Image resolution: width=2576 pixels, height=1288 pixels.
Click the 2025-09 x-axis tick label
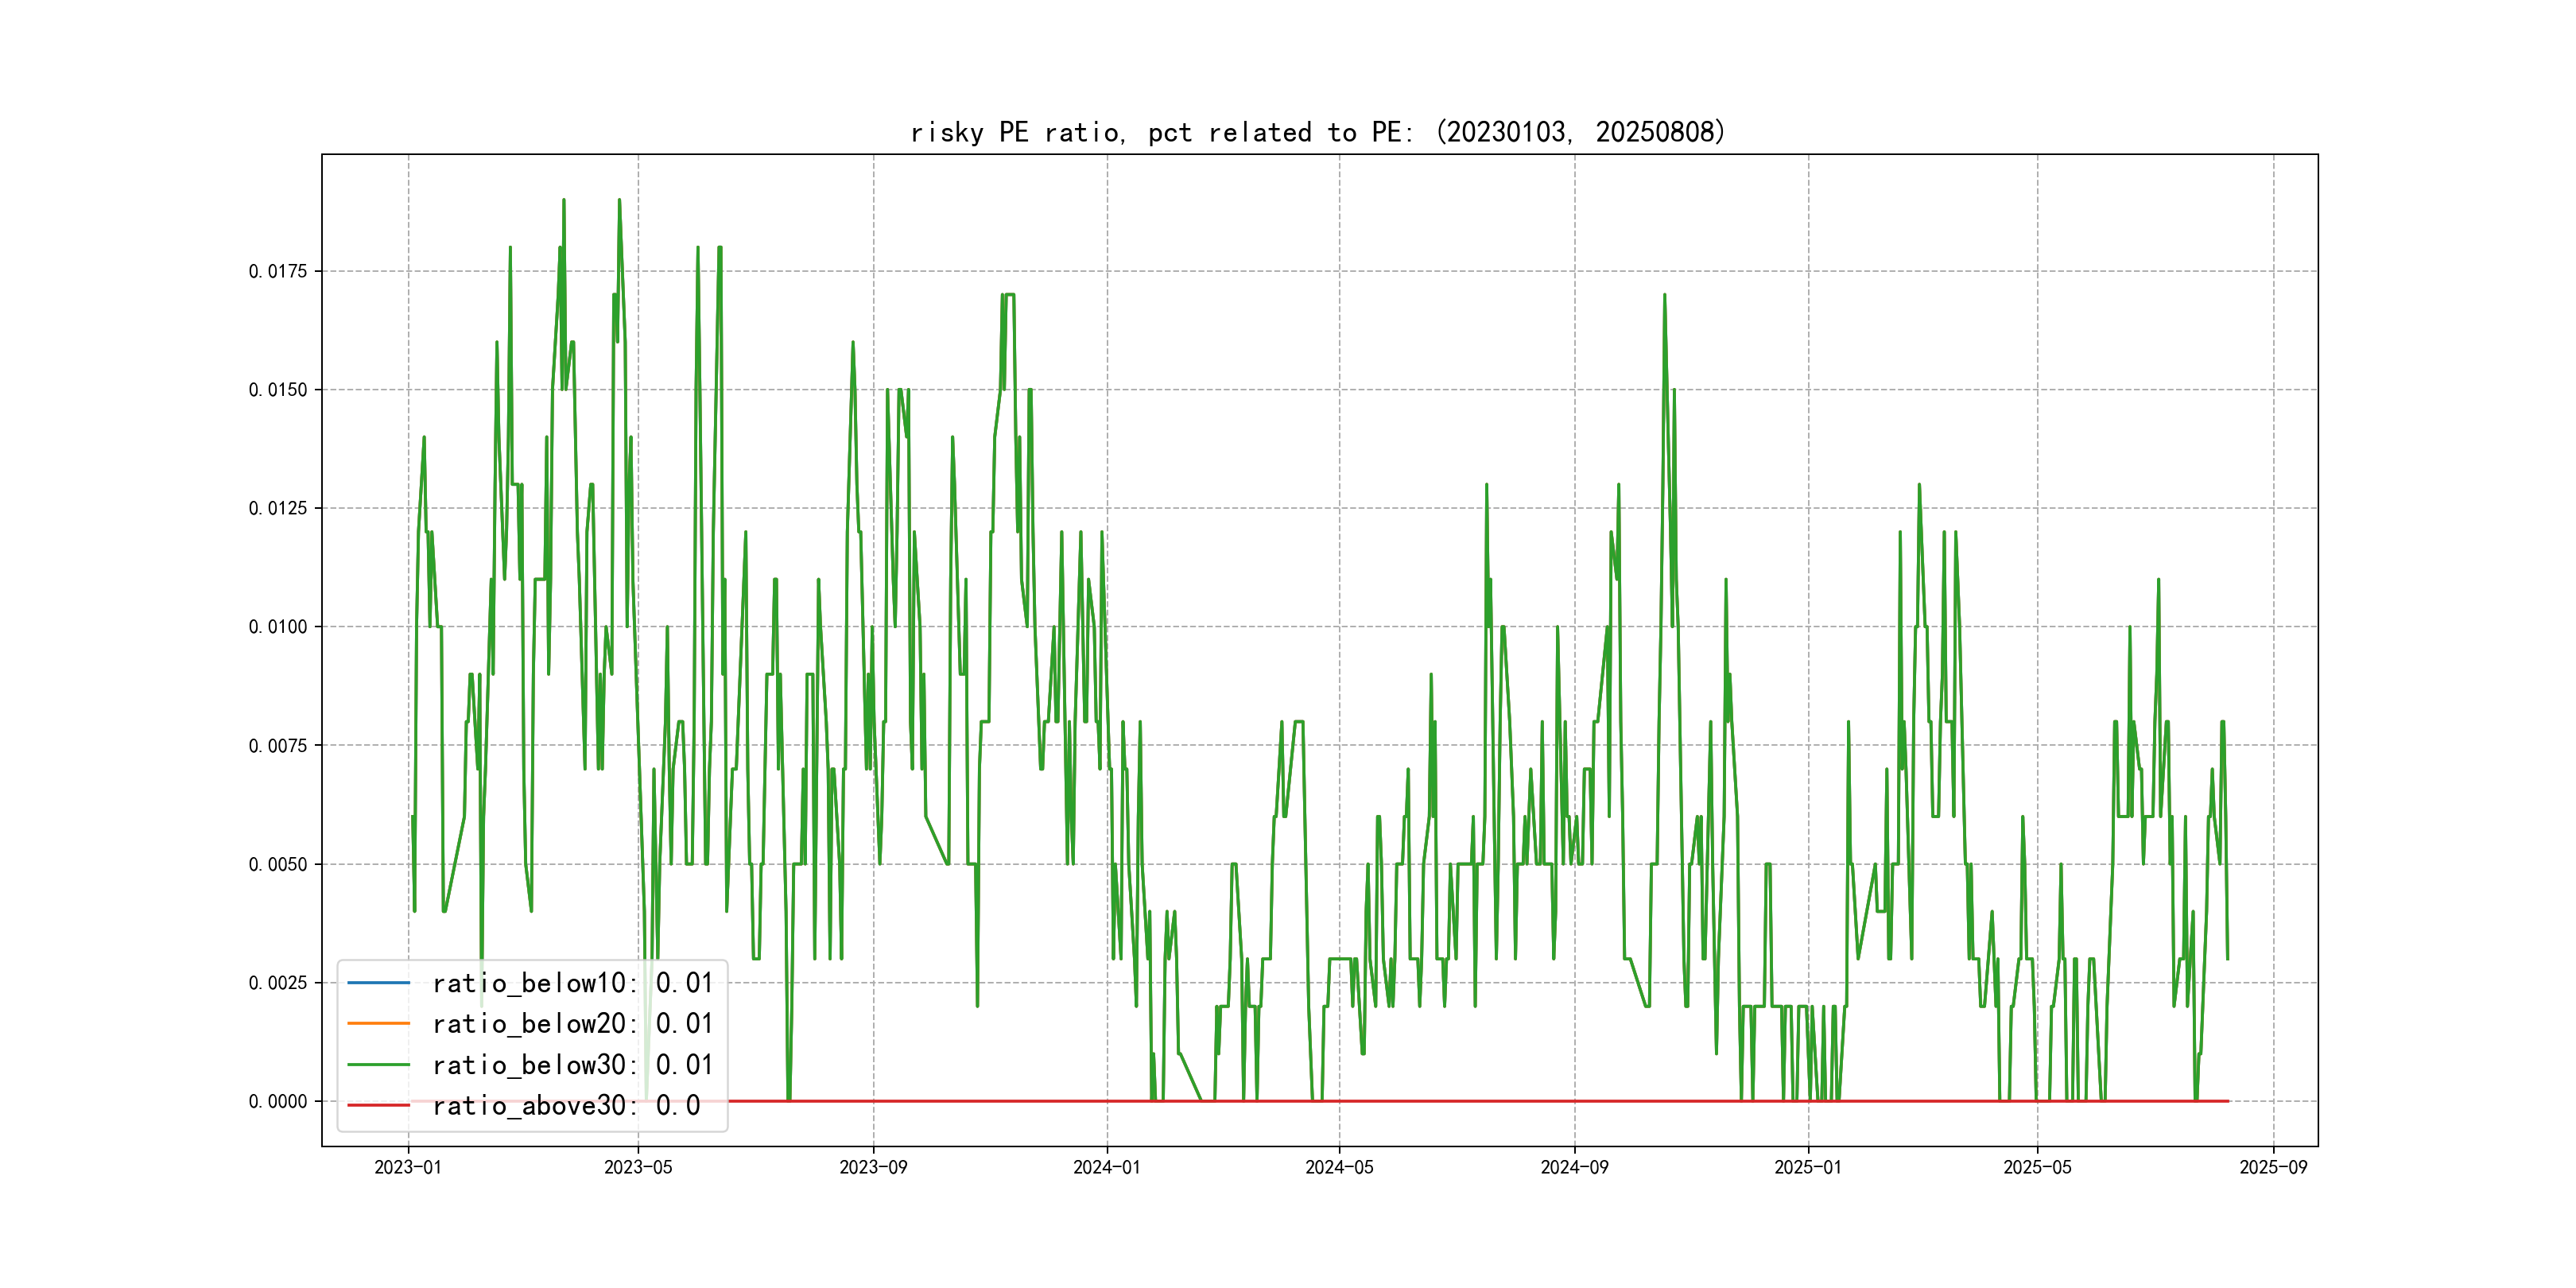(x=2272, y=1167)
